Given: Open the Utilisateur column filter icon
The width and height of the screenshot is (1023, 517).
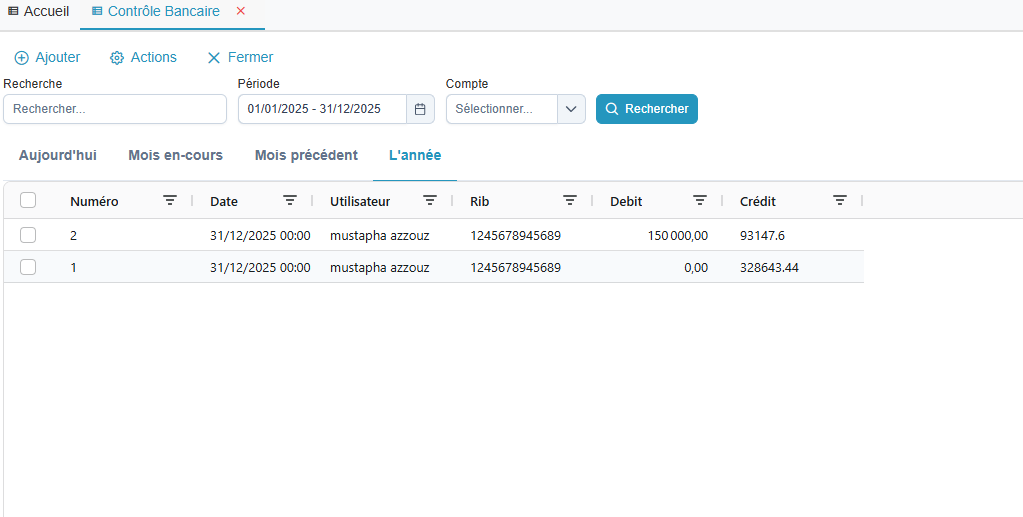Looking at the screenshot, I should click(430, 201).
